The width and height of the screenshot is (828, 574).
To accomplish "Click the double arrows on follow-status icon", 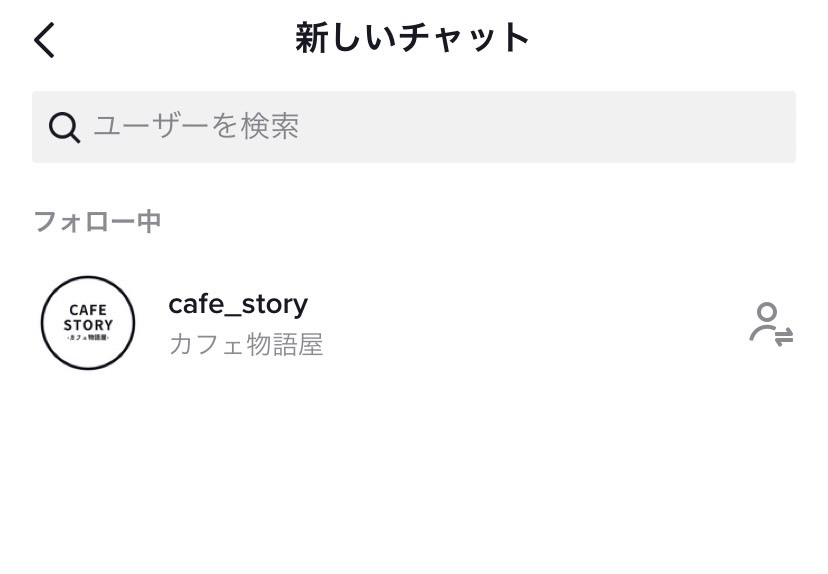I will [x=784, y=337].
